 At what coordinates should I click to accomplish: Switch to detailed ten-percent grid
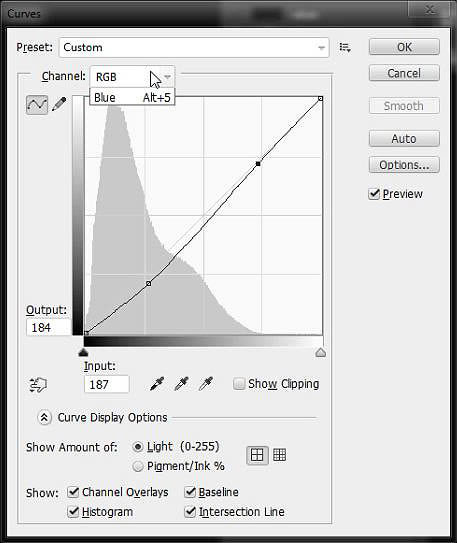click(279, 455)
